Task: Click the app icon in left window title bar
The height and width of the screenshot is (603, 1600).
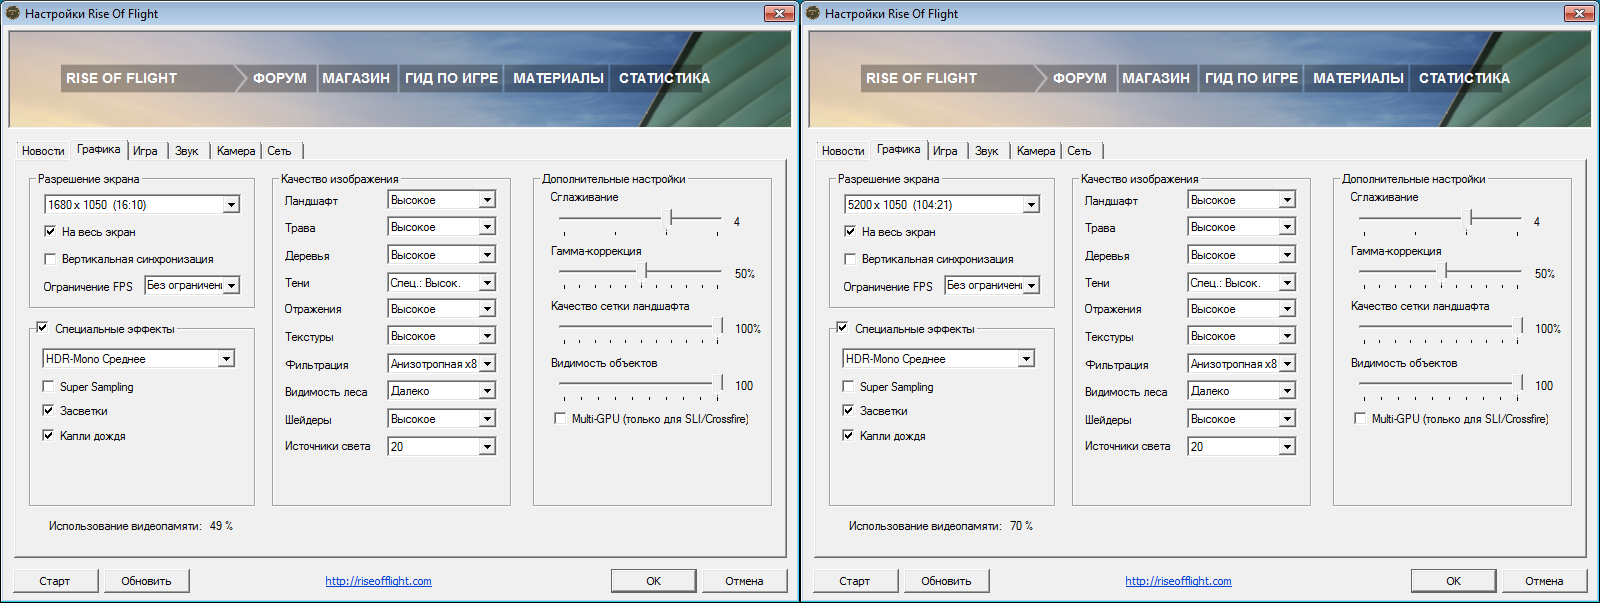Action: (13, 13)
